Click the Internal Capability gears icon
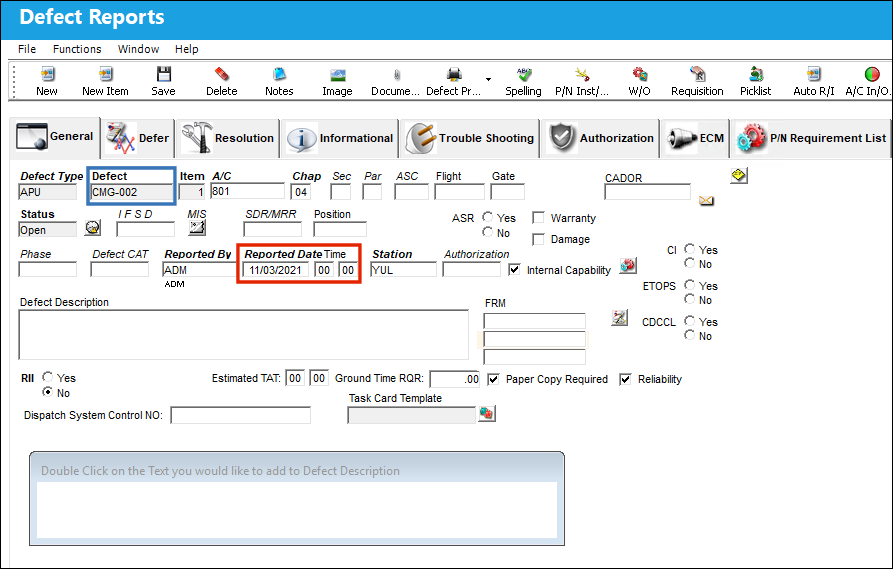The image size is (893, 569). point(628,265)
